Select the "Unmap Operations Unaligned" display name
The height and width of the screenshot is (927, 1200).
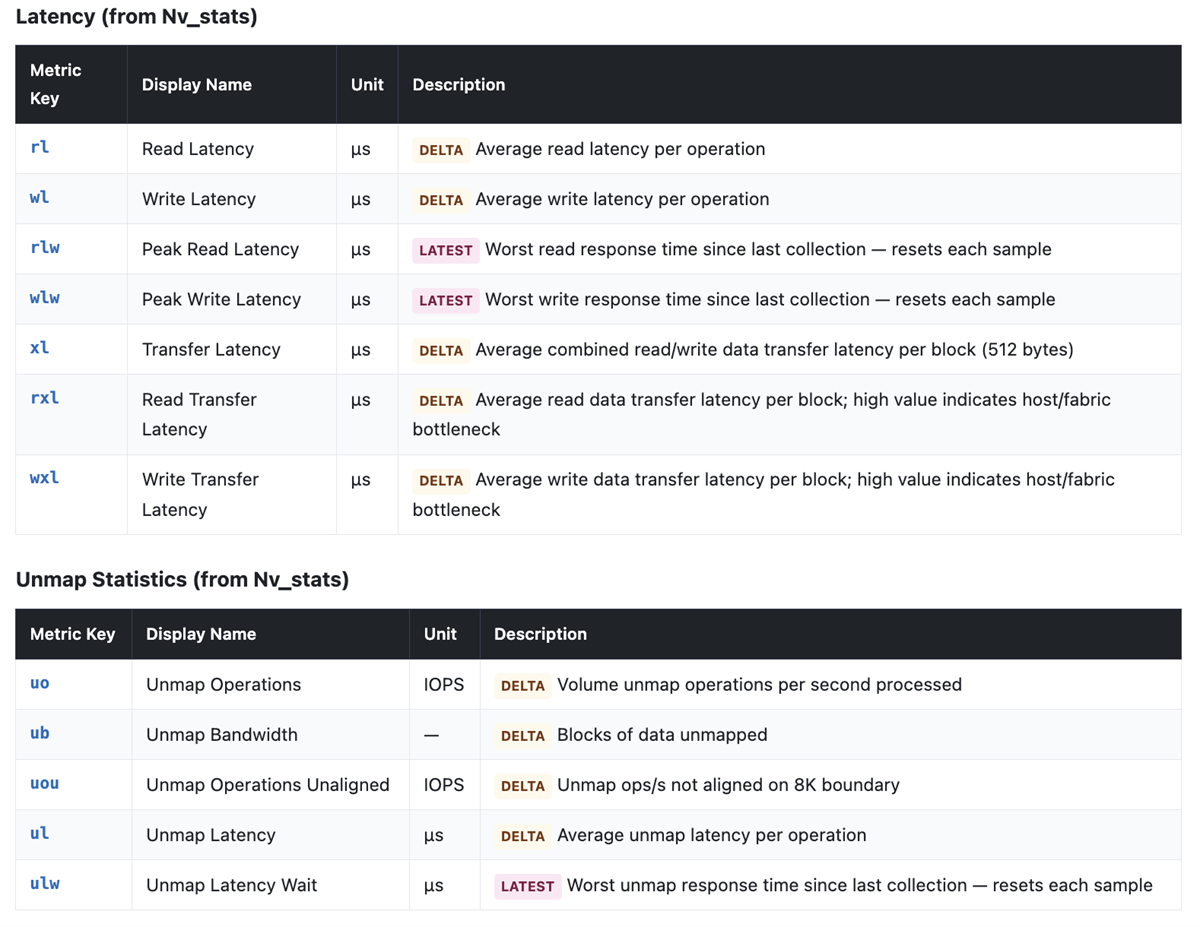(x=268, y=785)
